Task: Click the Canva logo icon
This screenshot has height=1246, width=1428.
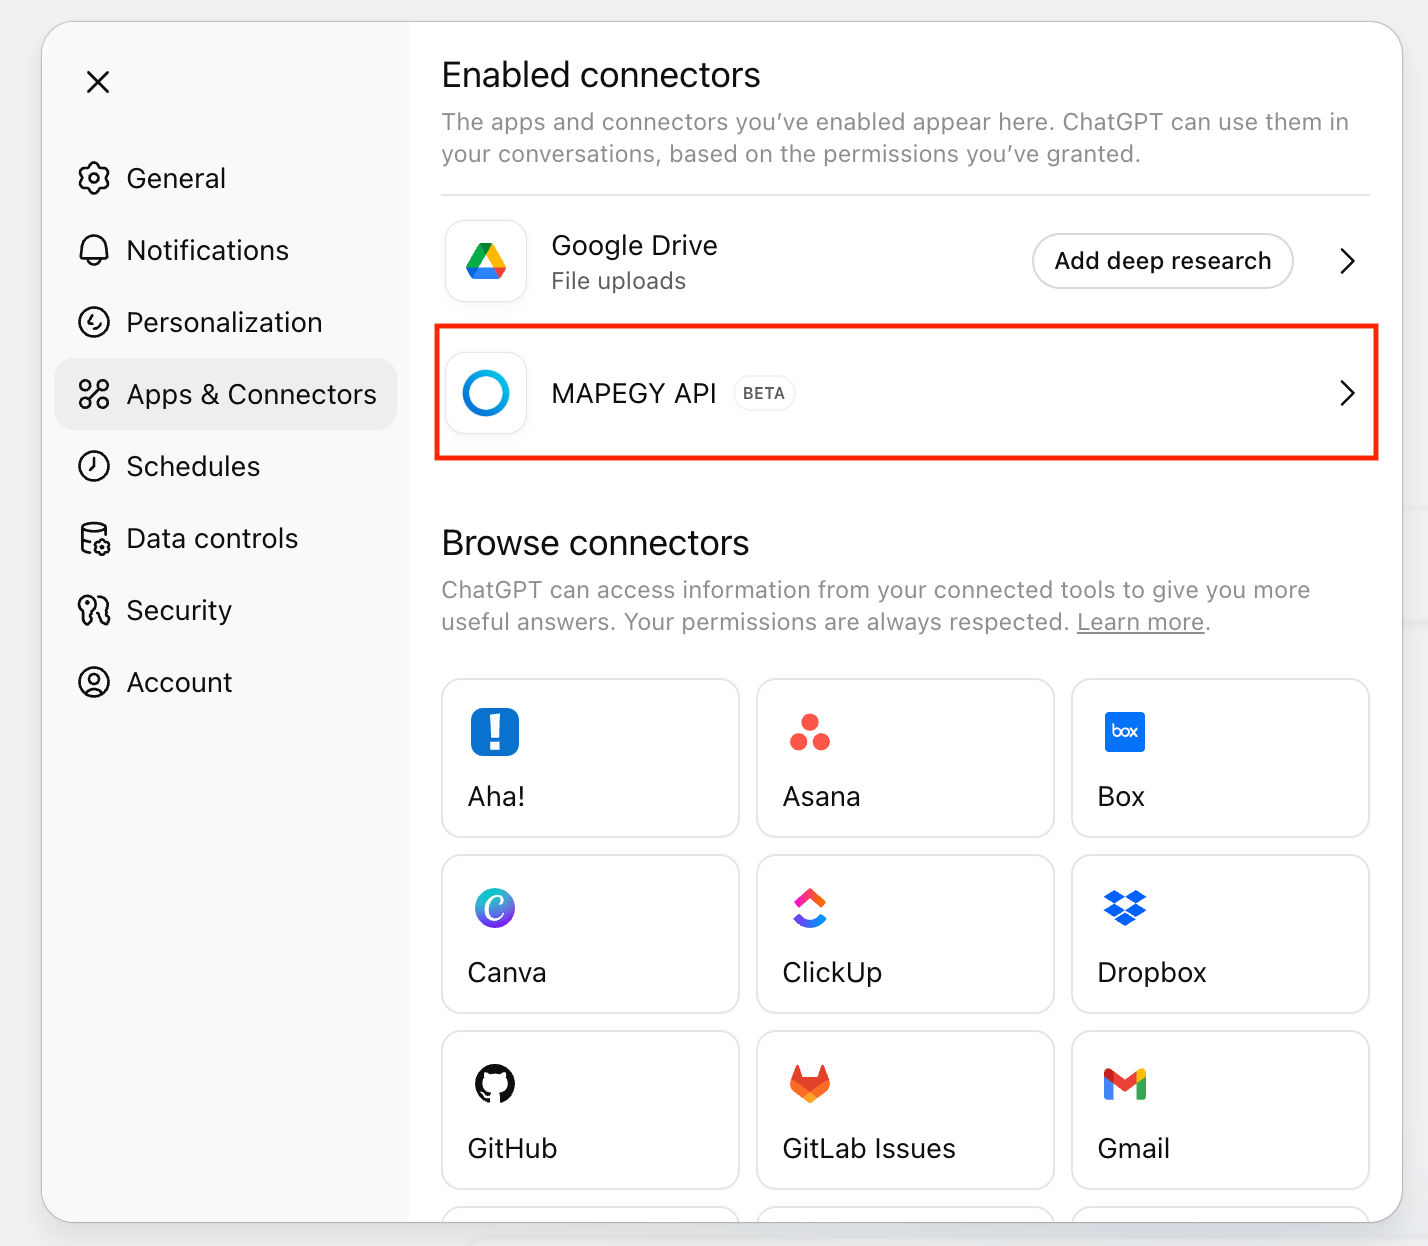Action: 495,908
